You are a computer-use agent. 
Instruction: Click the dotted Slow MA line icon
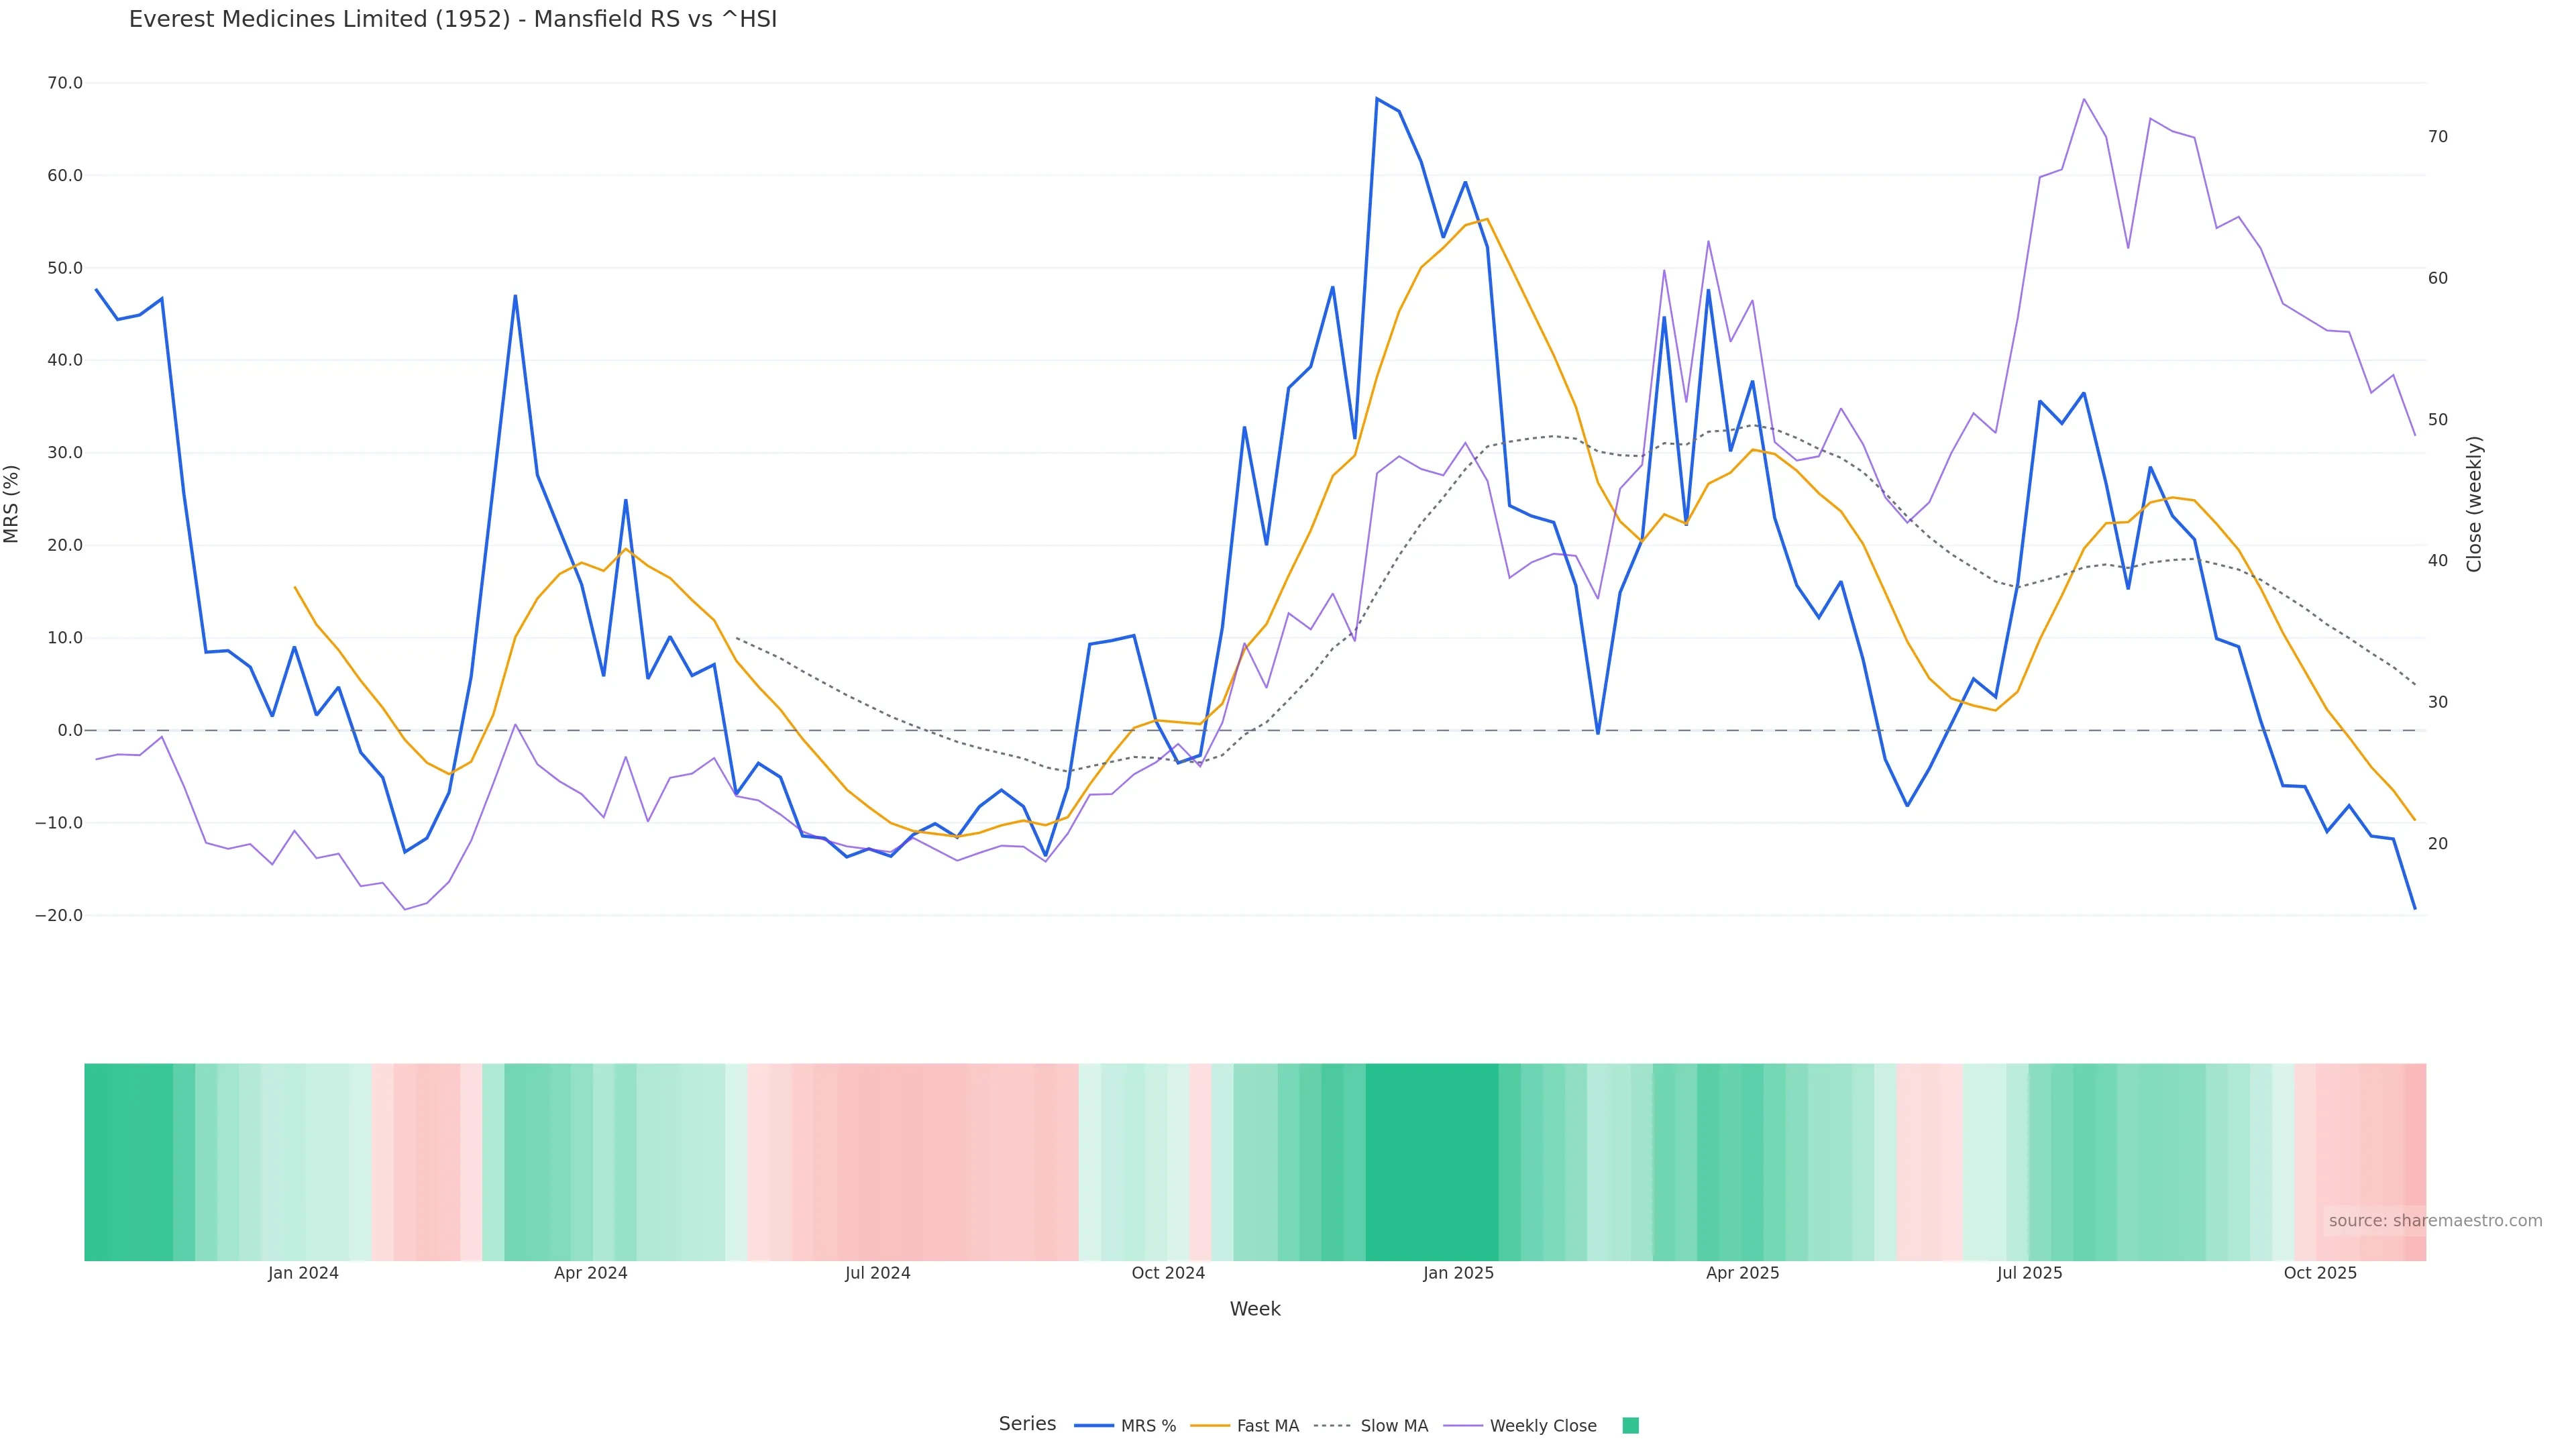pos(1332,1426)
